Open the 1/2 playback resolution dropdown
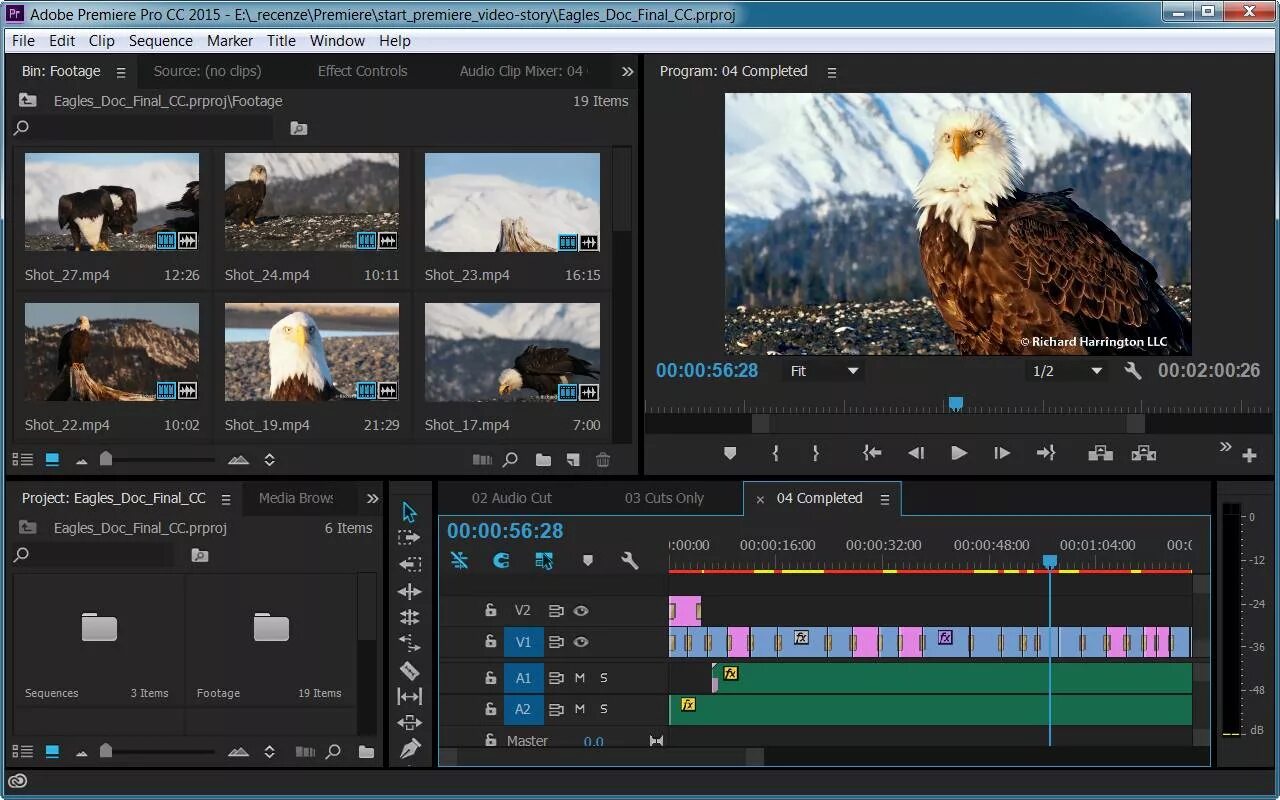Viewport: 1280px width, 800px height. 1066,371
